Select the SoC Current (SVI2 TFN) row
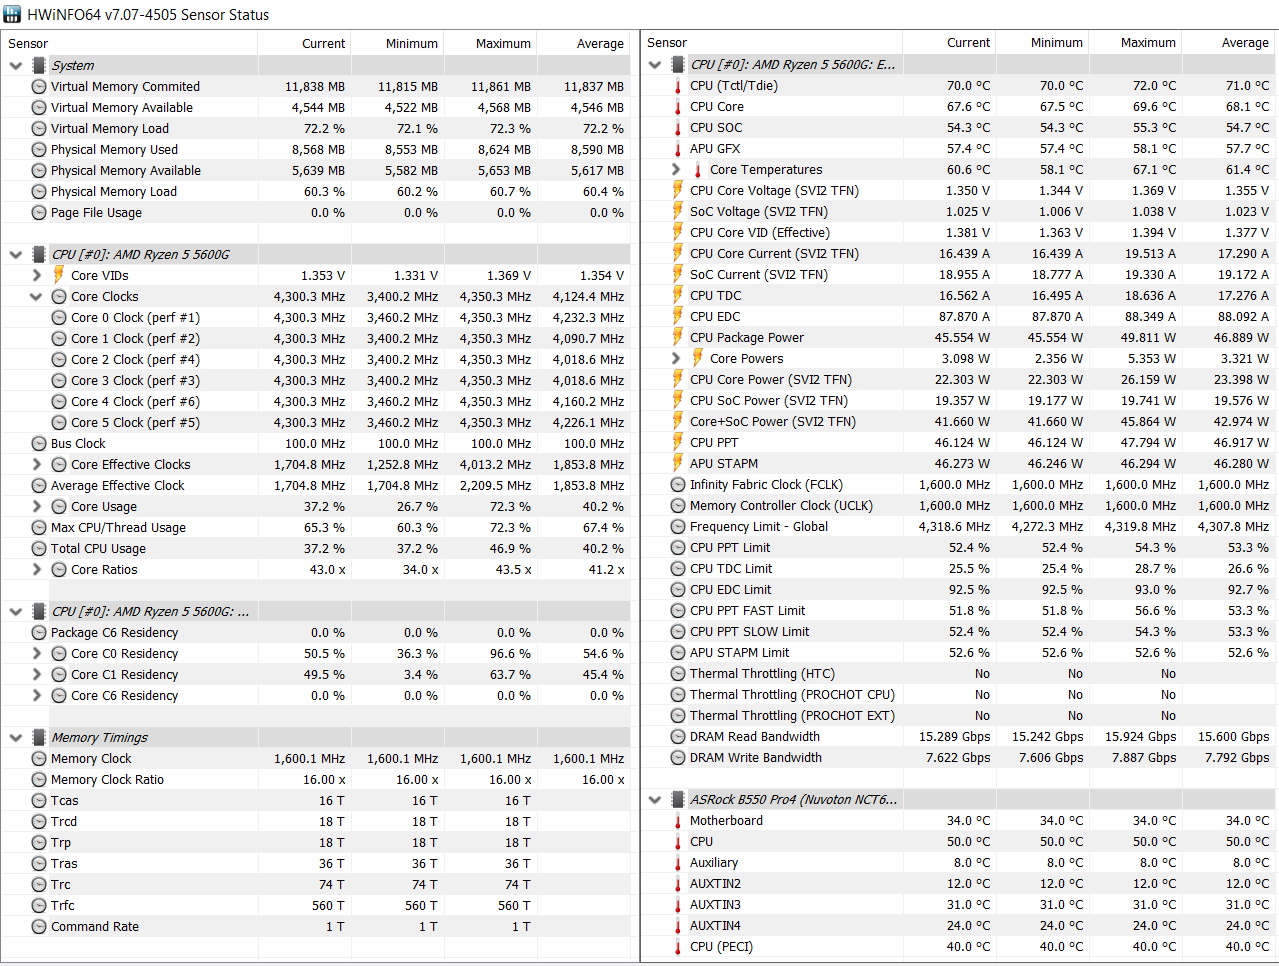1279x966 pixels. click(x=959, y=274)
